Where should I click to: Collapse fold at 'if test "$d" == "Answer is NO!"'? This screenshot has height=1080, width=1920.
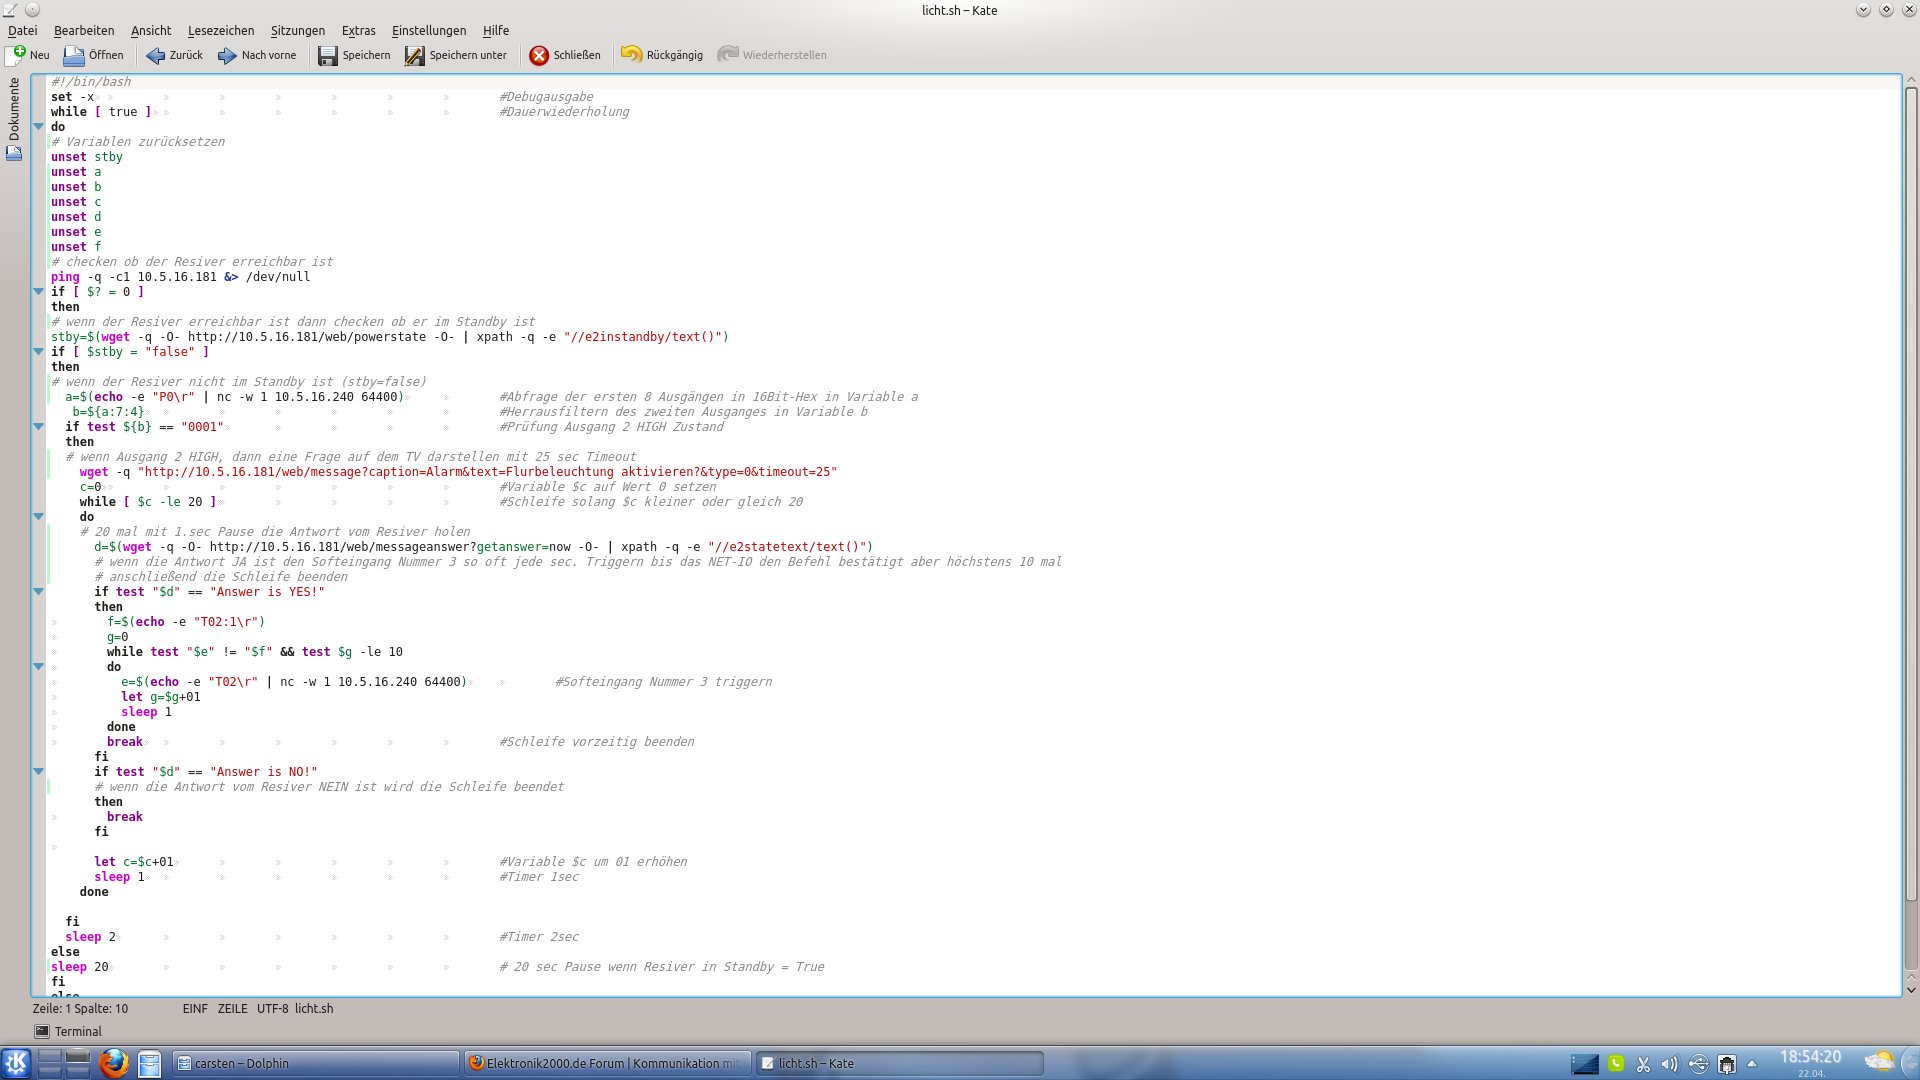pyautogui.click(x=39, y=772)
